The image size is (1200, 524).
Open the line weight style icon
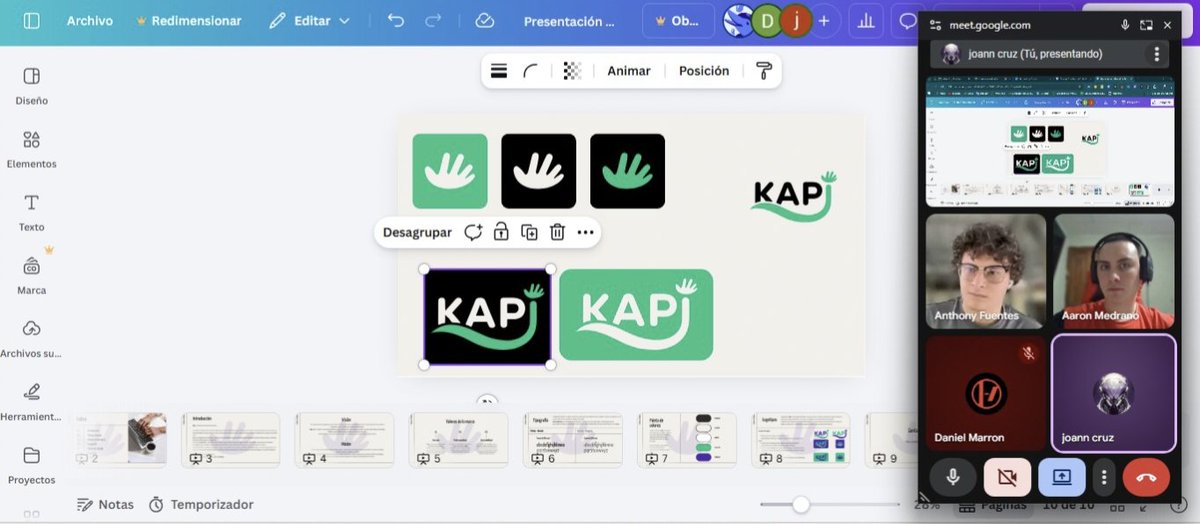(499, 71)
